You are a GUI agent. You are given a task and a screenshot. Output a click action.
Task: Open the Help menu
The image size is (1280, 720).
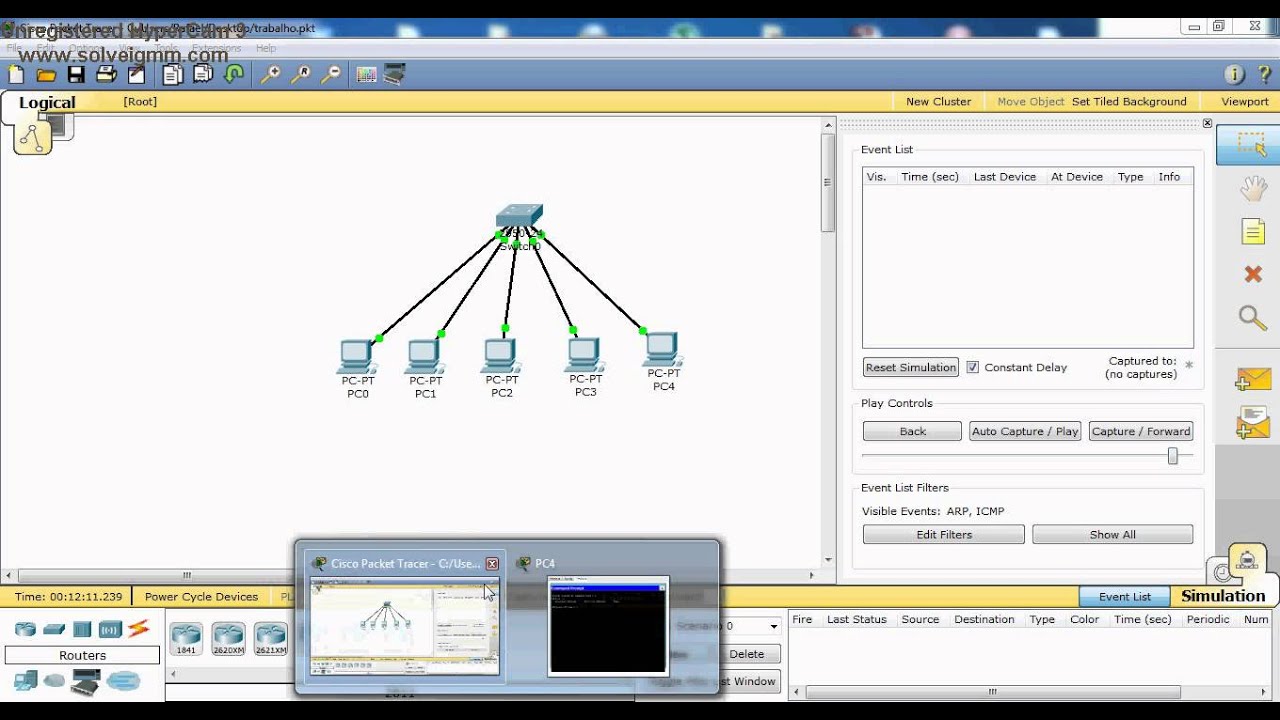(x=265, y=48)
